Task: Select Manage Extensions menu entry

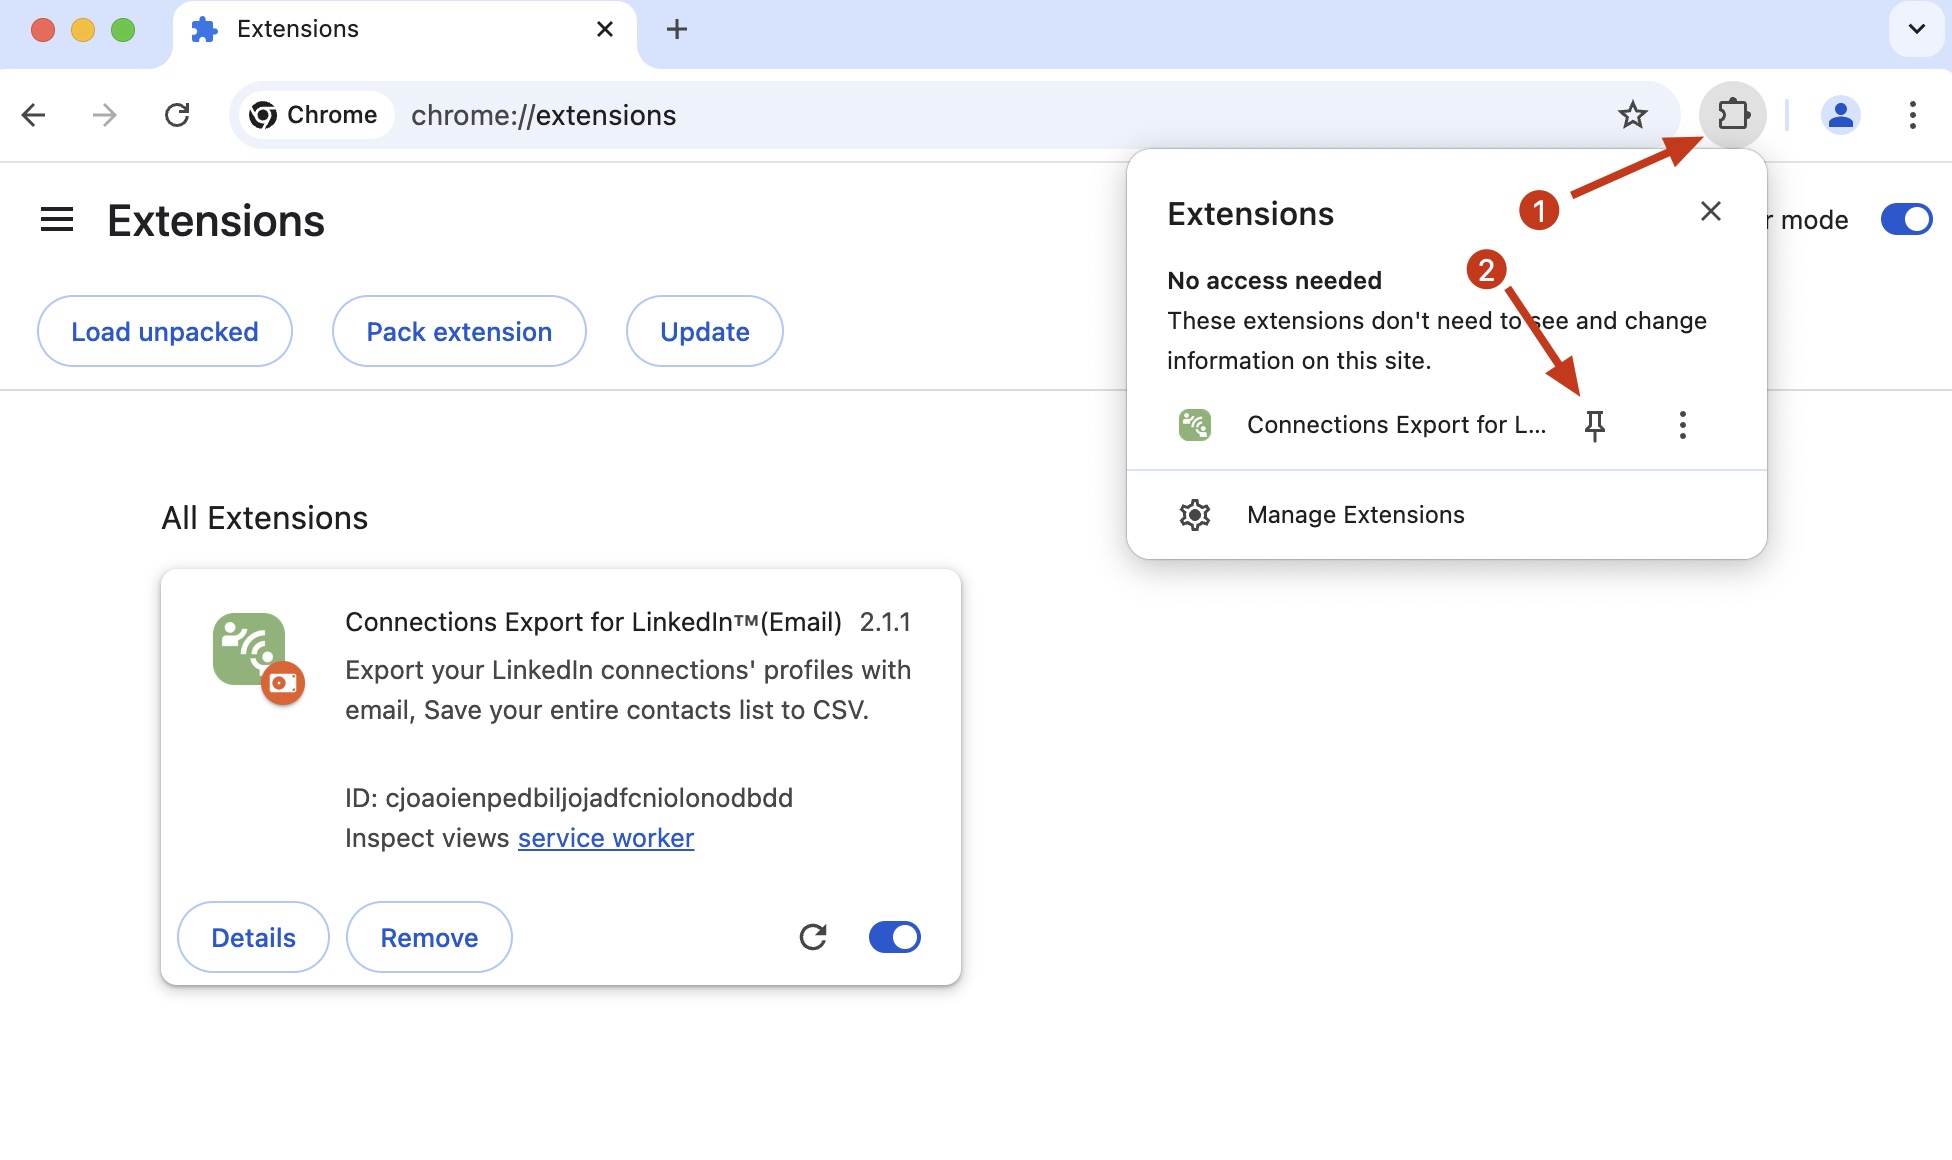Action: coord(1447,515)
